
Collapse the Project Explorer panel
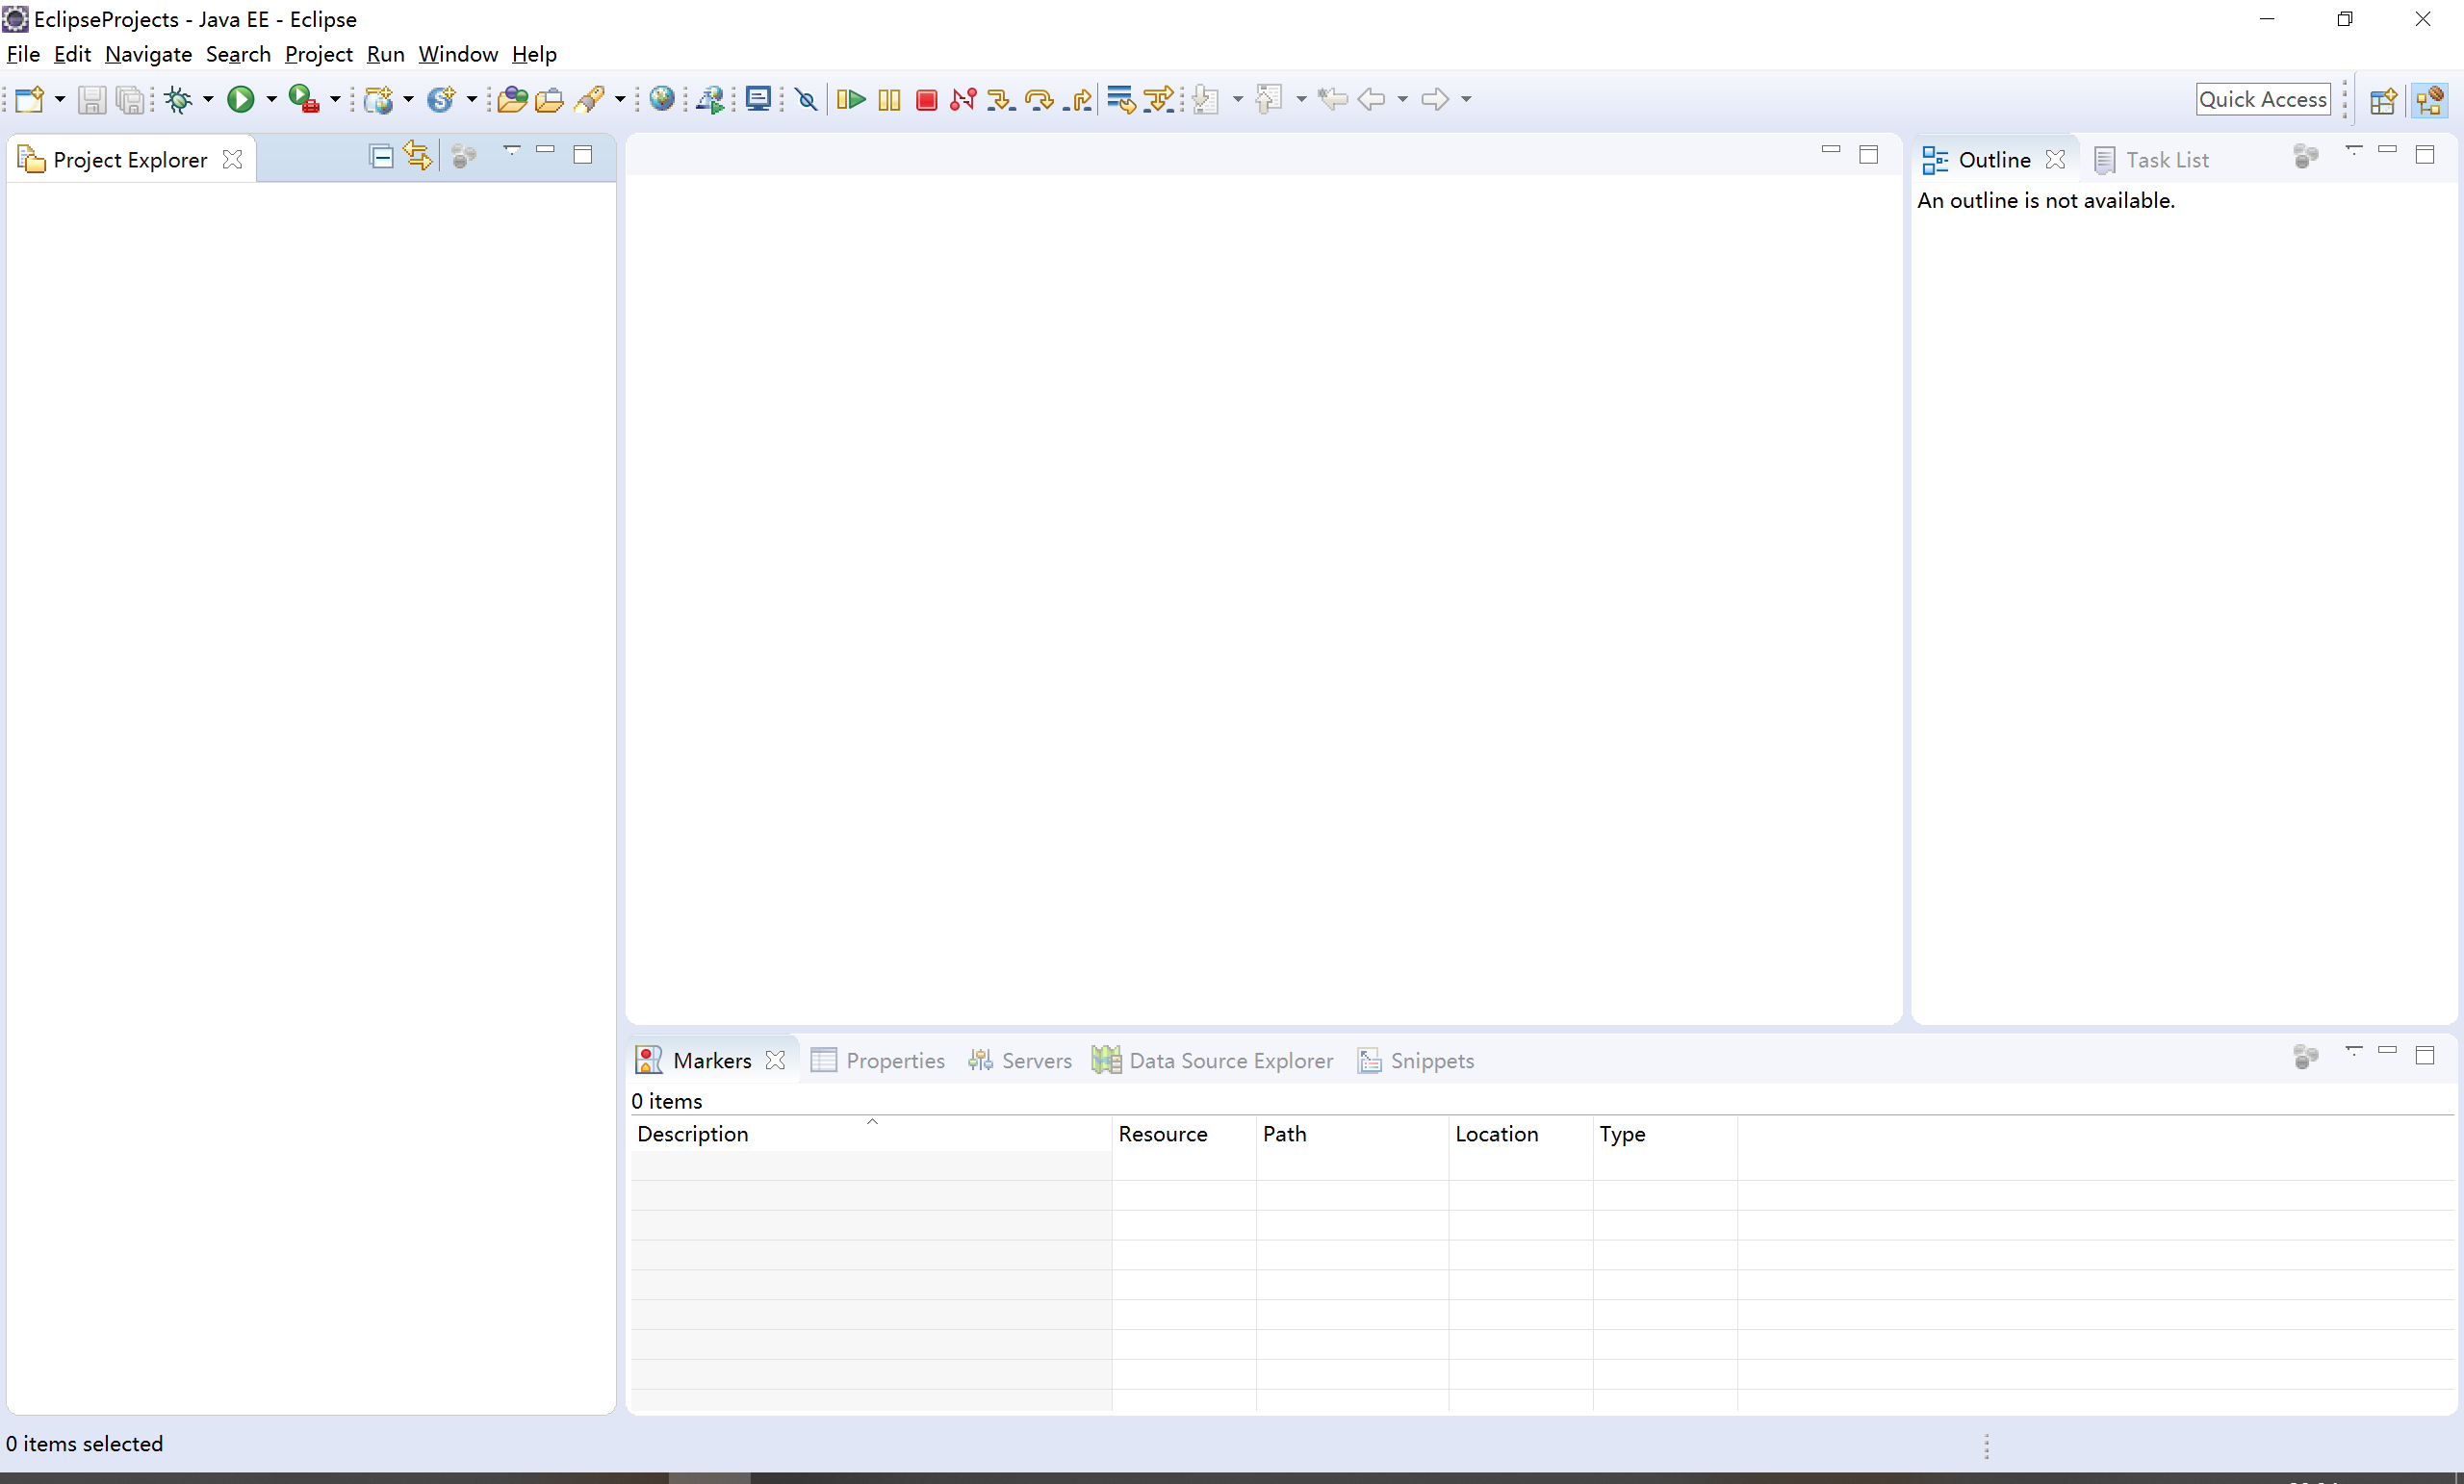(x=548, y=155)
